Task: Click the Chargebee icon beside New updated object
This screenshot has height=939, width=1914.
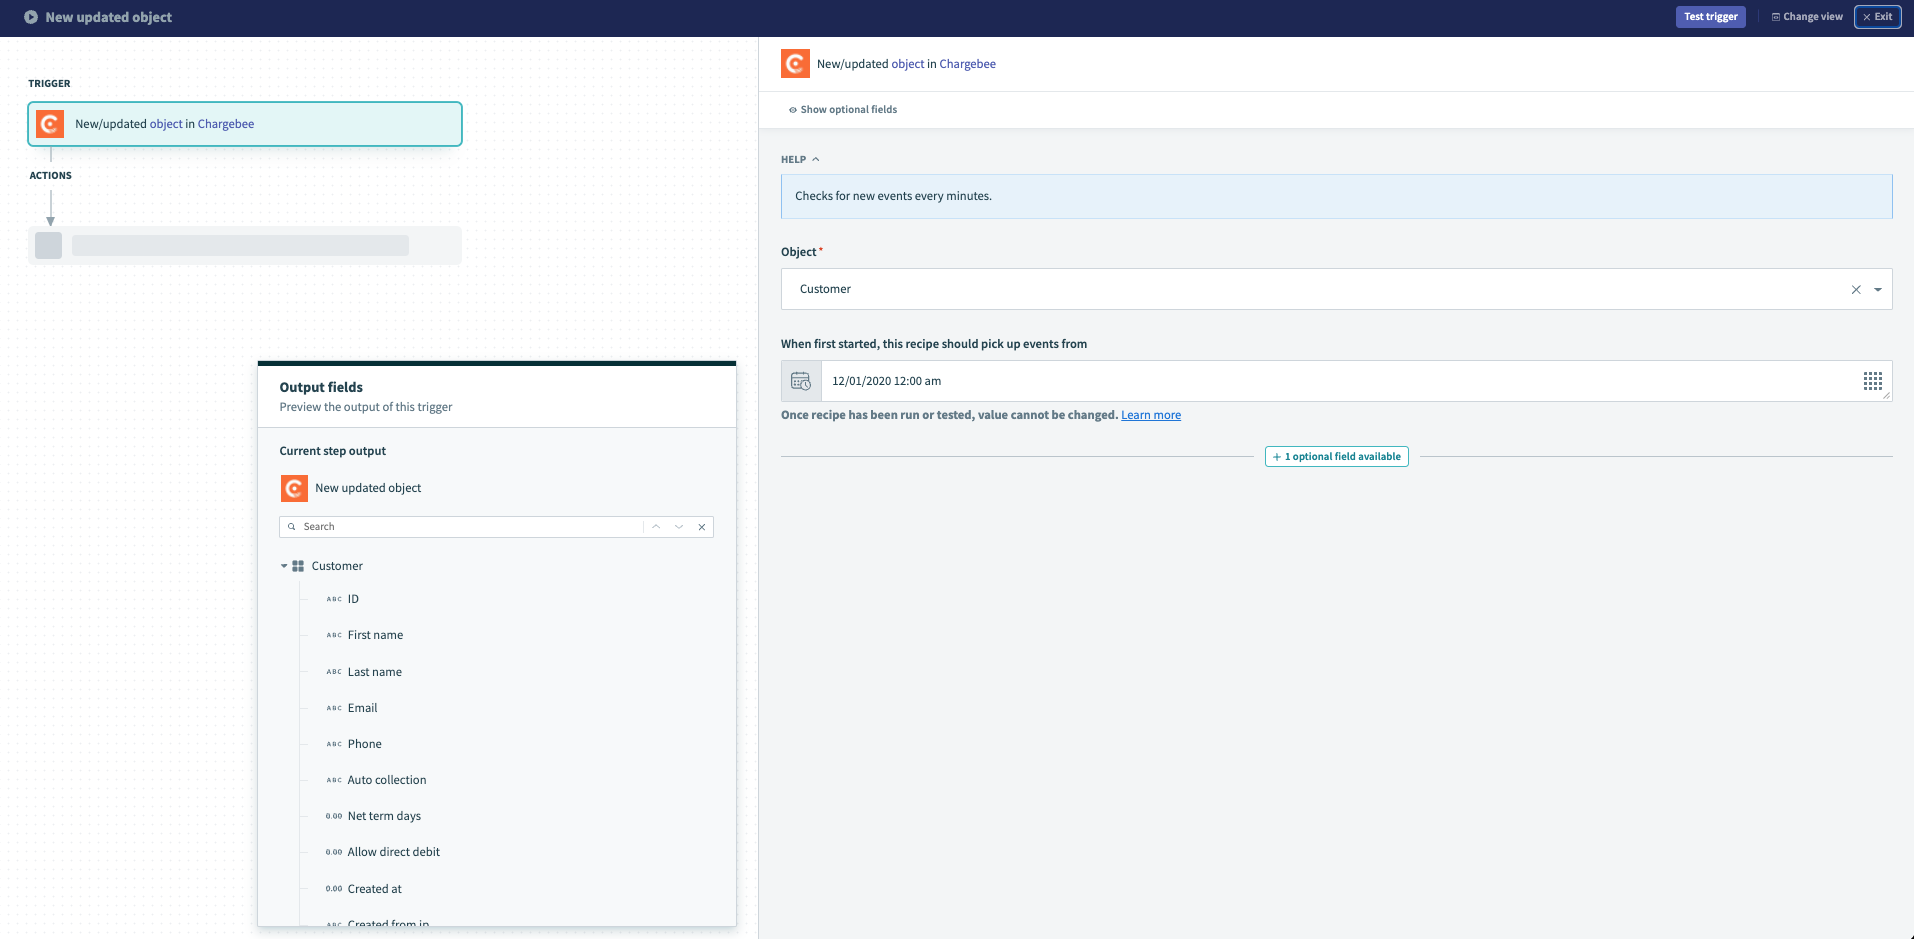Action: pyautogui.click(x=294, y=488)
